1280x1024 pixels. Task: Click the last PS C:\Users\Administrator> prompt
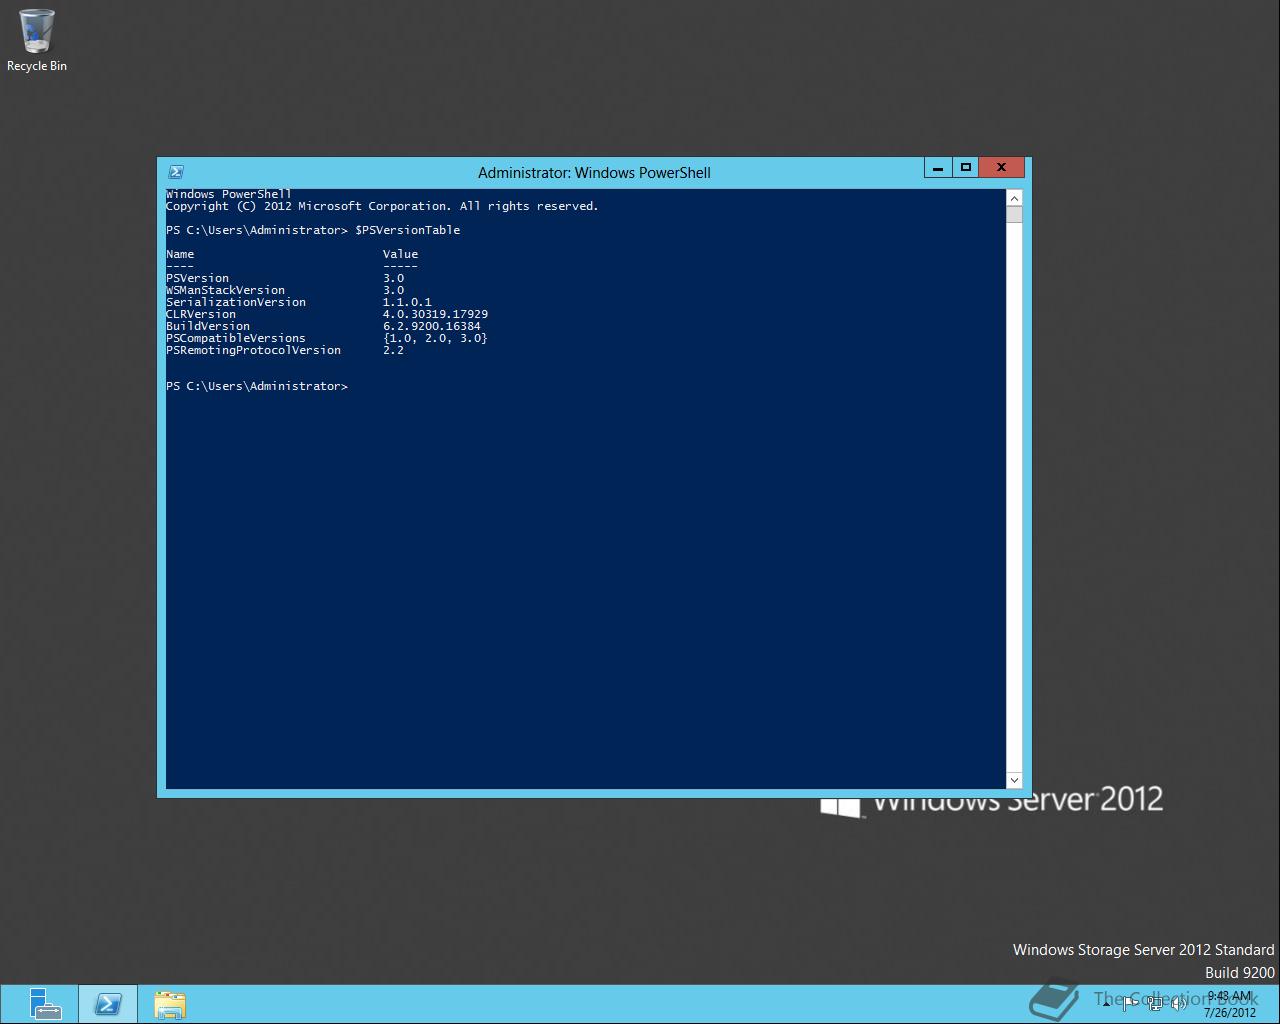257,386
